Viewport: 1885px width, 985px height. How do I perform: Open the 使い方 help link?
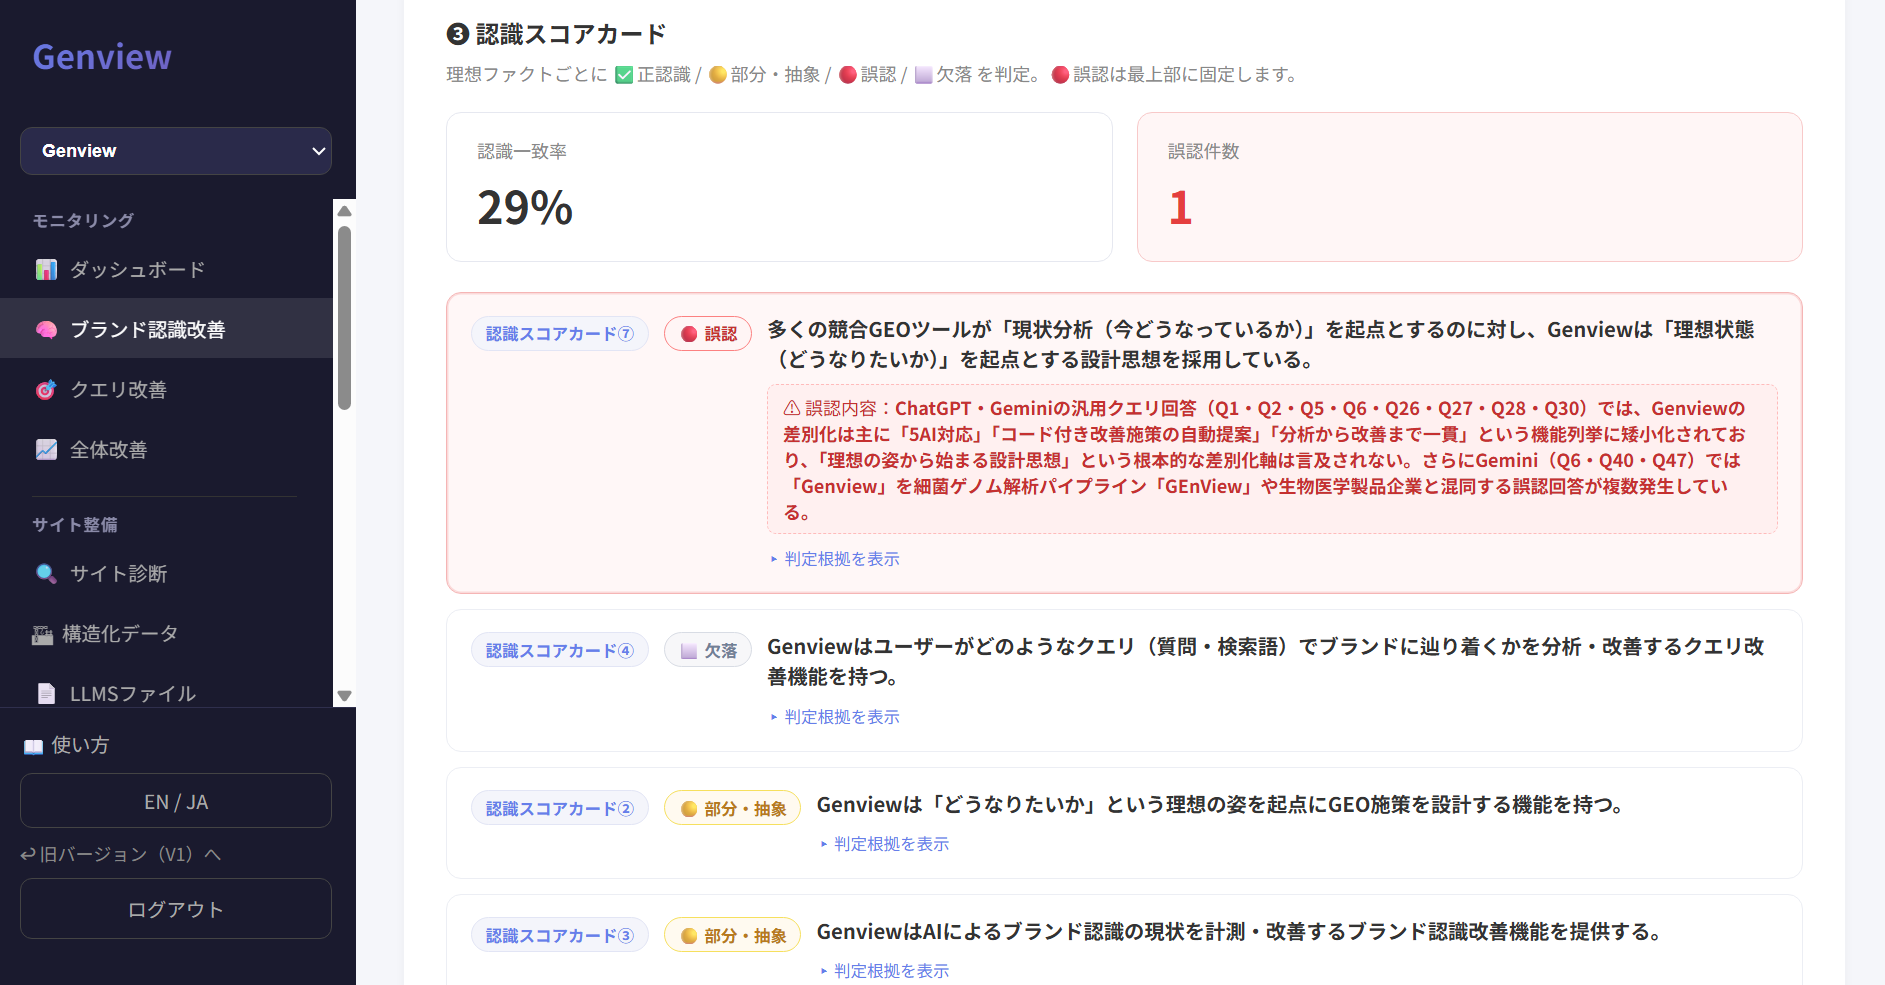67,746
